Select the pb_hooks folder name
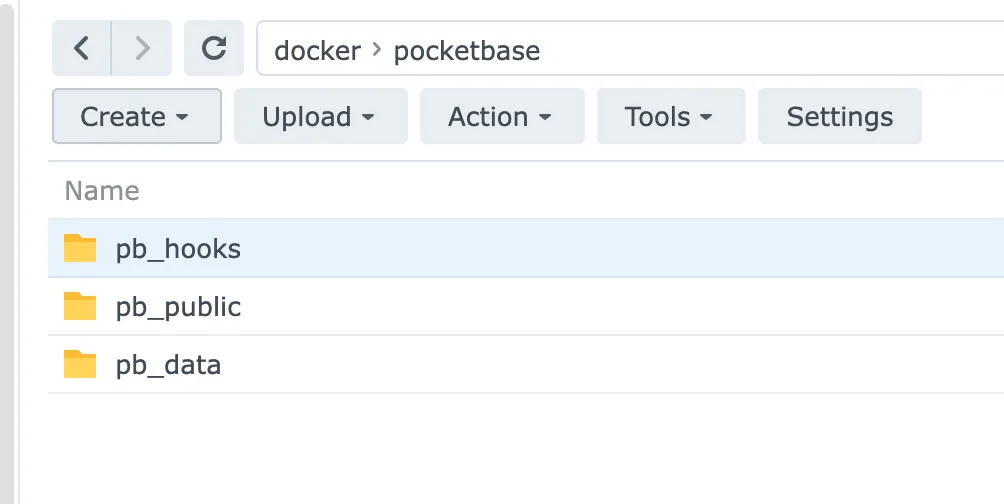1004x504 pixels. tap(178, 249)
